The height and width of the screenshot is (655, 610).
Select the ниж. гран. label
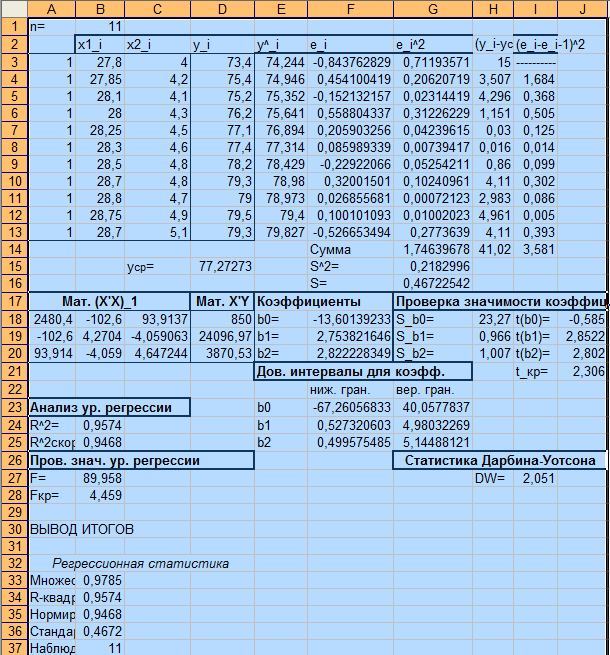[x=351, y=390]
